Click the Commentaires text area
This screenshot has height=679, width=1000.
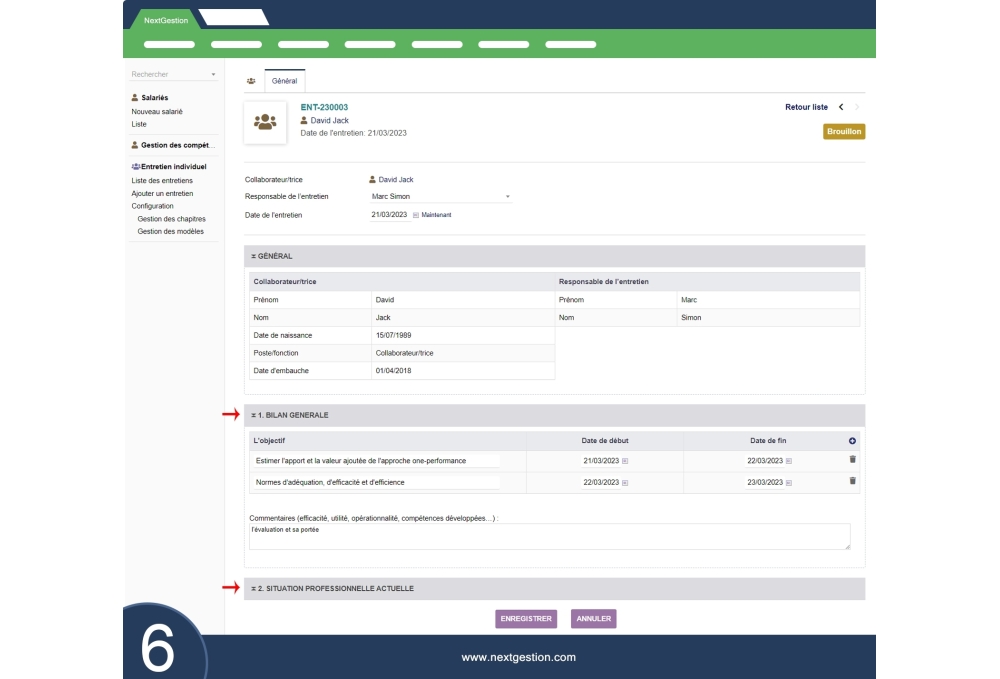pyautogui.click(x=549, y=536)
